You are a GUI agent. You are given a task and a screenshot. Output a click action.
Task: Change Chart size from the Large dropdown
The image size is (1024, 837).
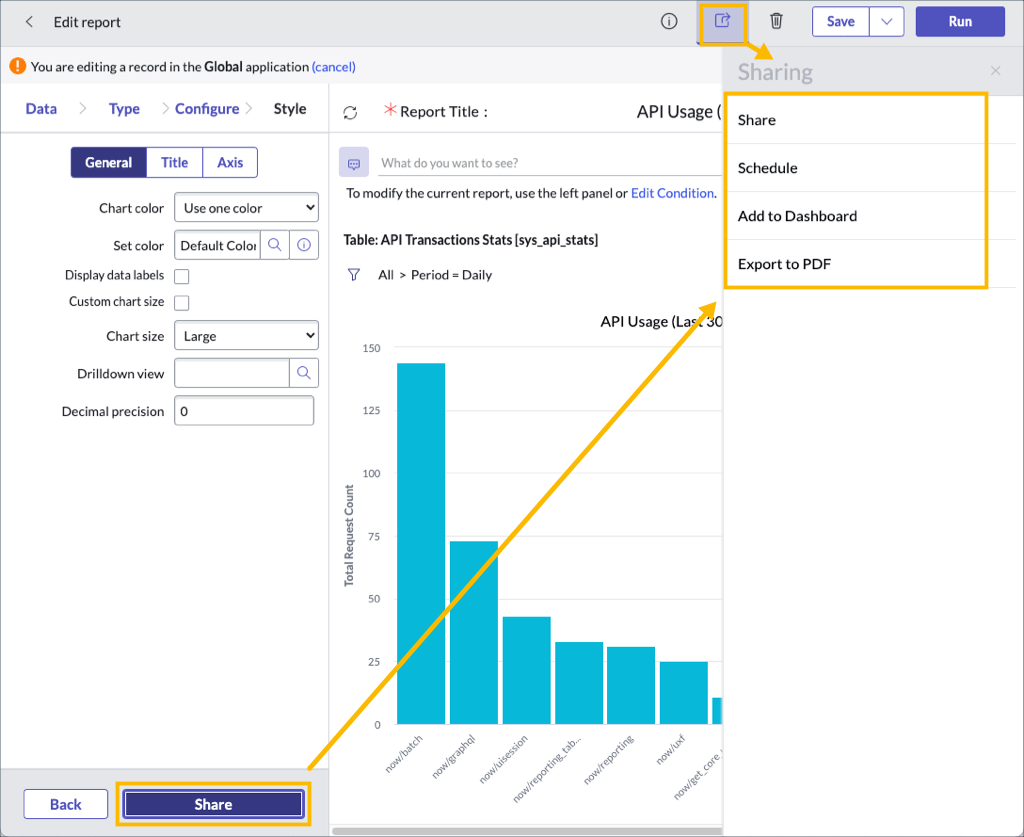[x=246, y=335]
